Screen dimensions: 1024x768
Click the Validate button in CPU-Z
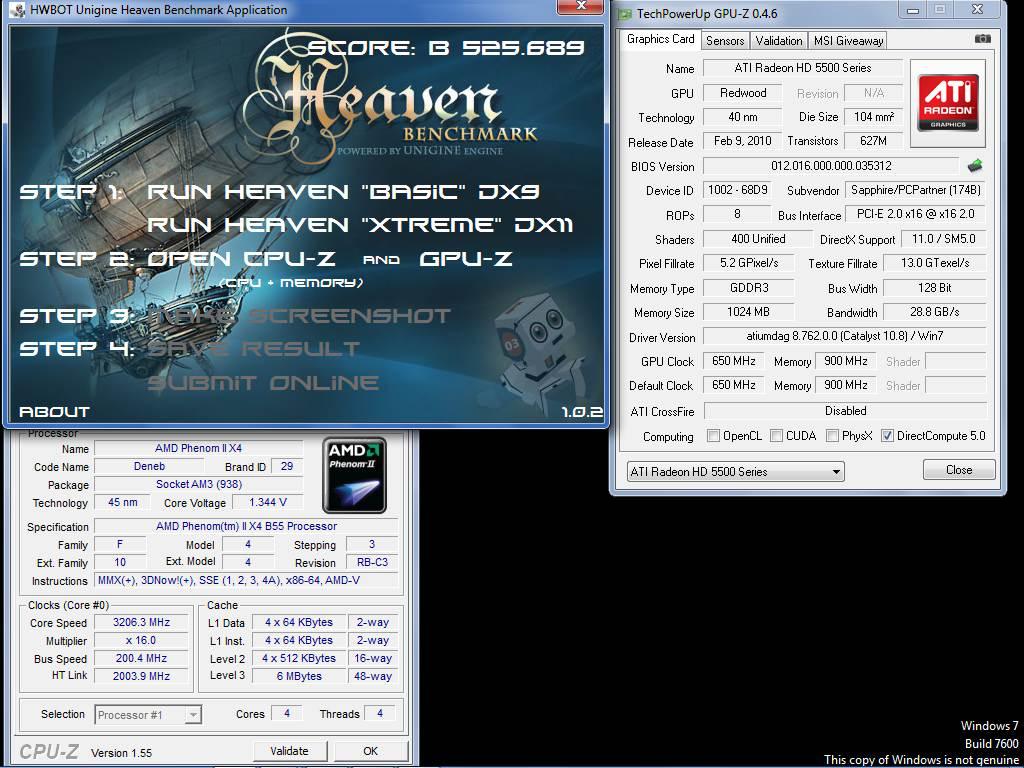[x=289, y=751]
